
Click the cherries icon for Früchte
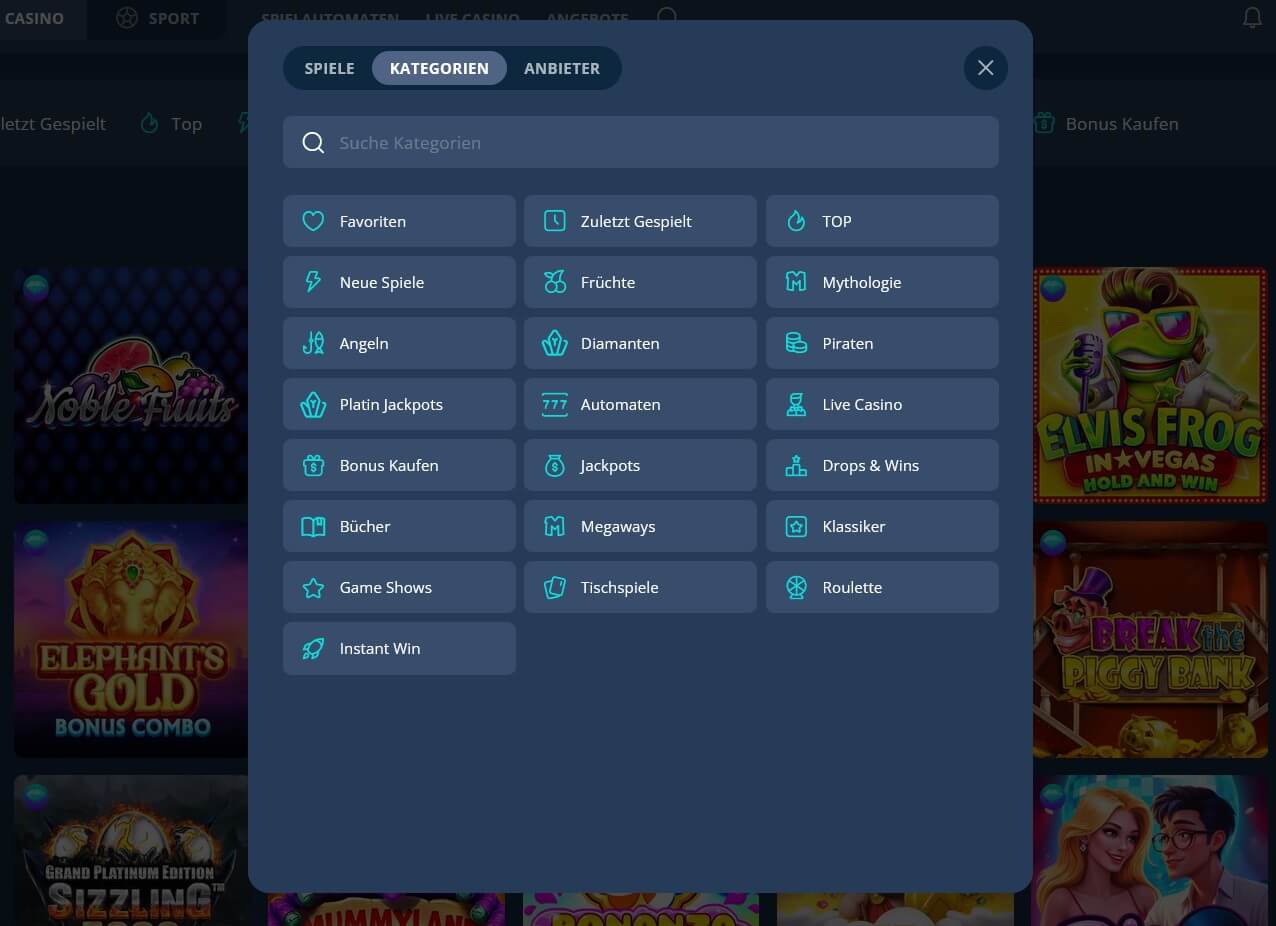(555, 282)
